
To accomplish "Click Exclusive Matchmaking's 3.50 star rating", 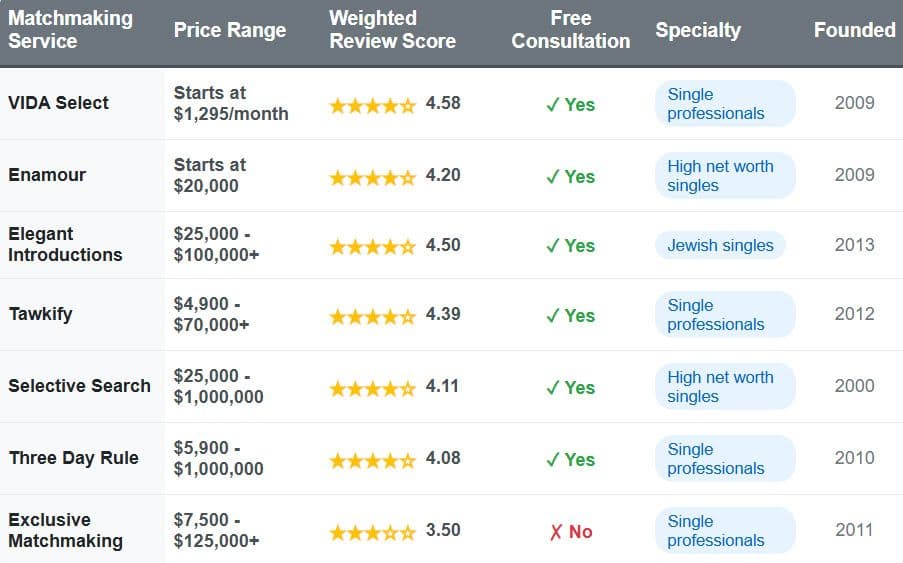I will [372, 531].
